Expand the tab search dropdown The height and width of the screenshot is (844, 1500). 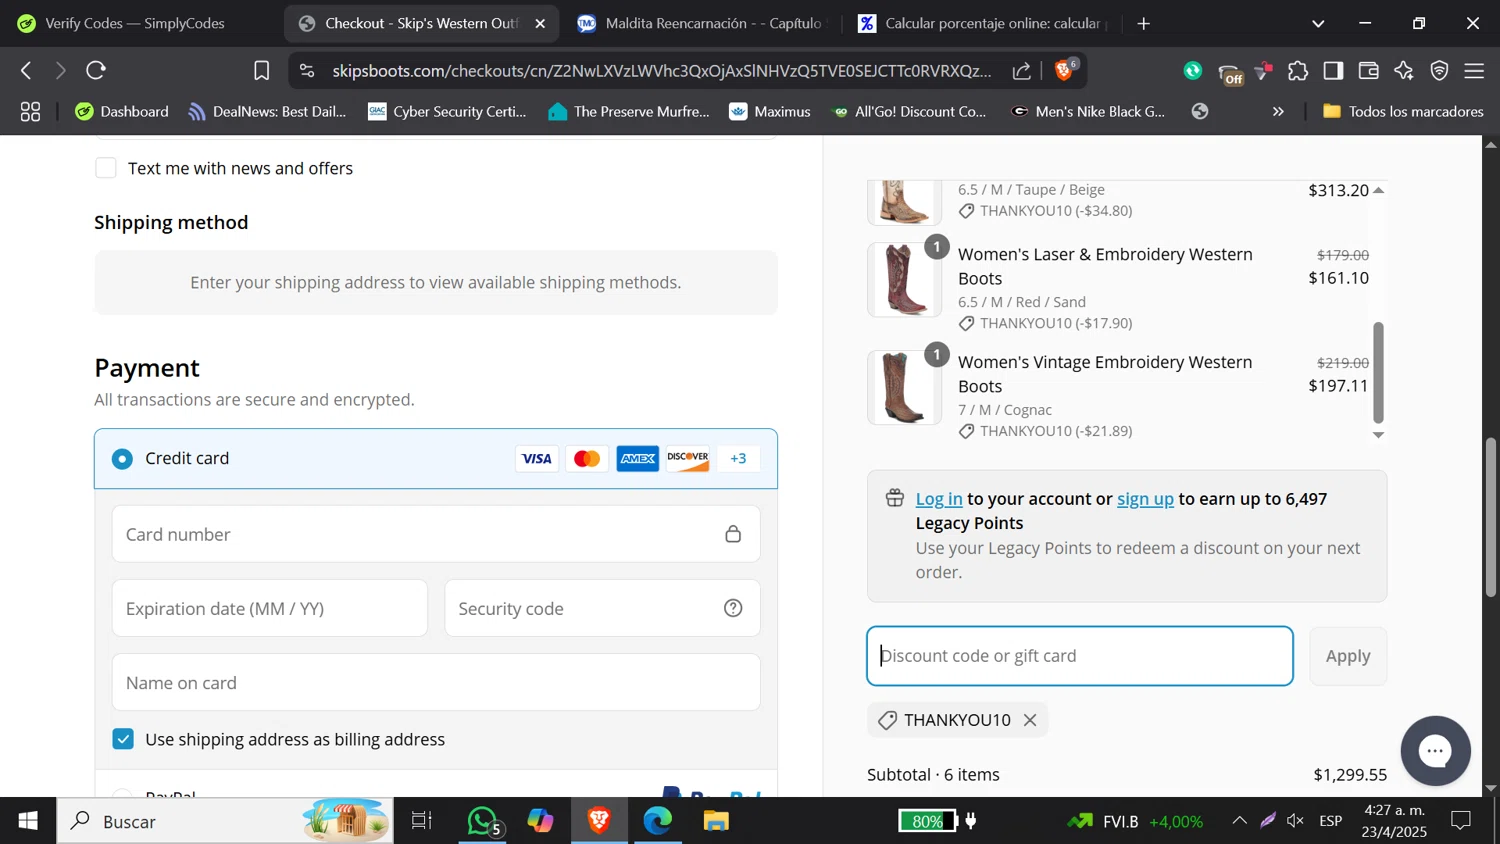coord(1318,23)
